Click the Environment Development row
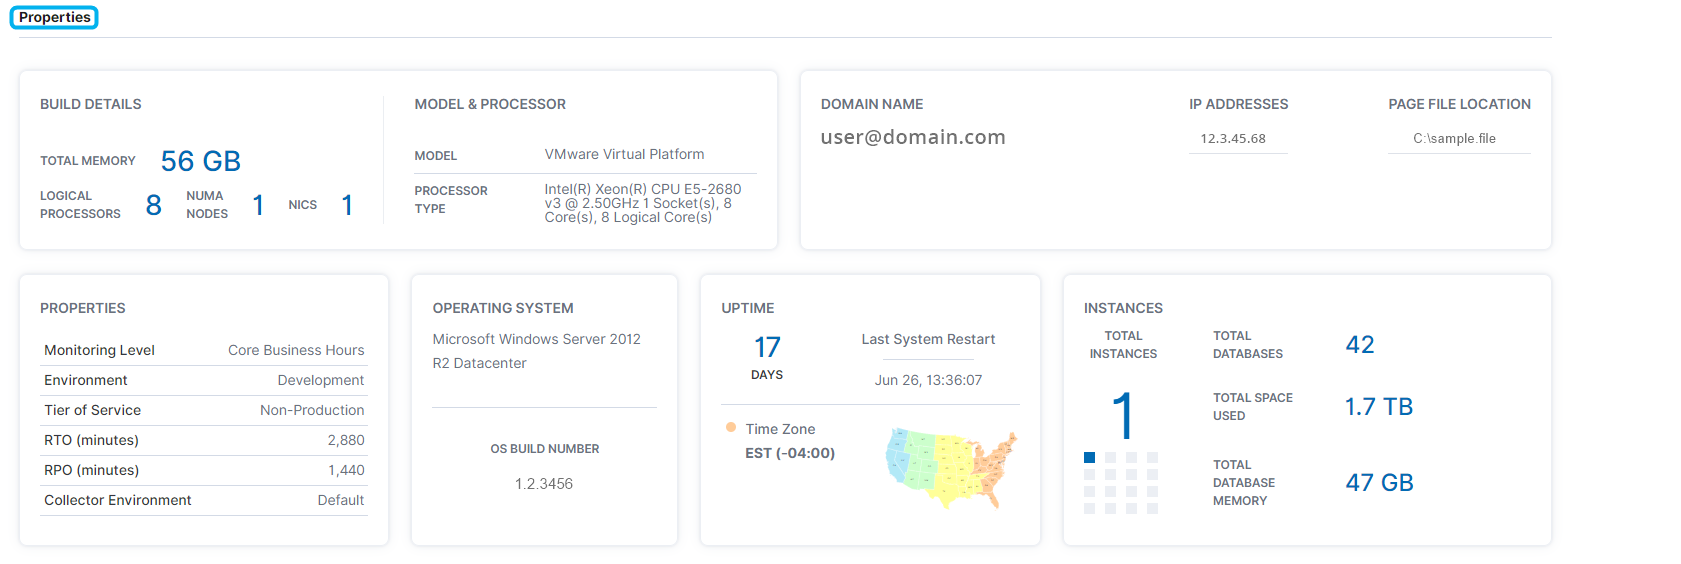This screenshot has height=564, width=1681. [204, 380]
